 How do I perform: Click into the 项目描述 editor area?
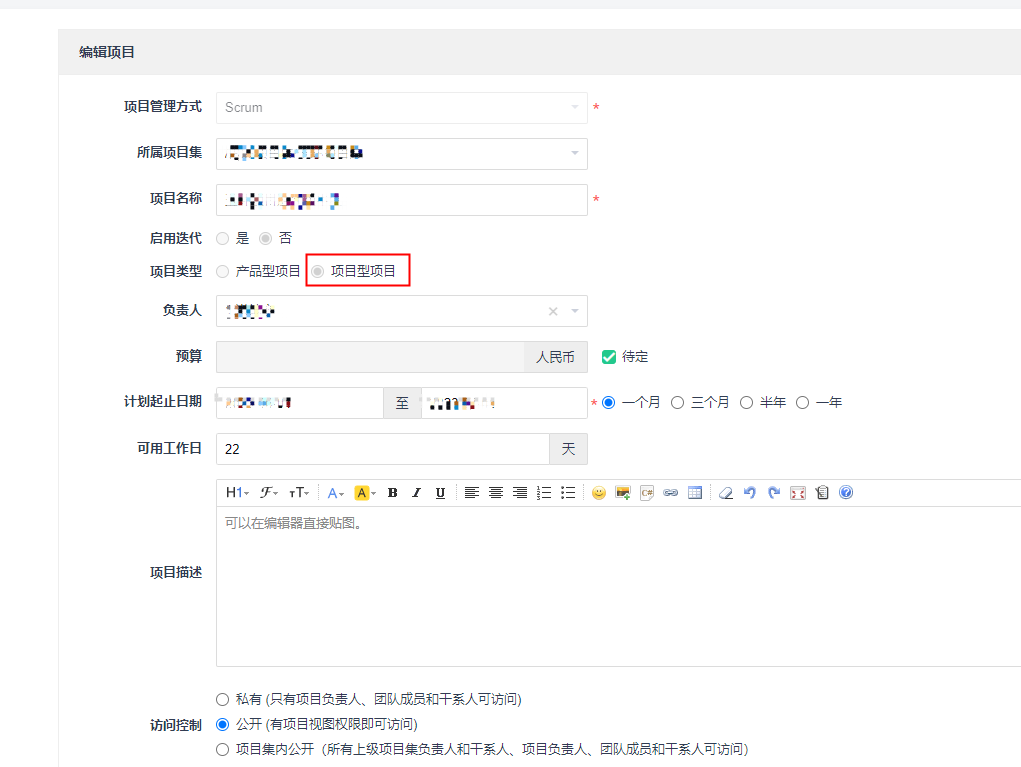click(x=619, y=586)
